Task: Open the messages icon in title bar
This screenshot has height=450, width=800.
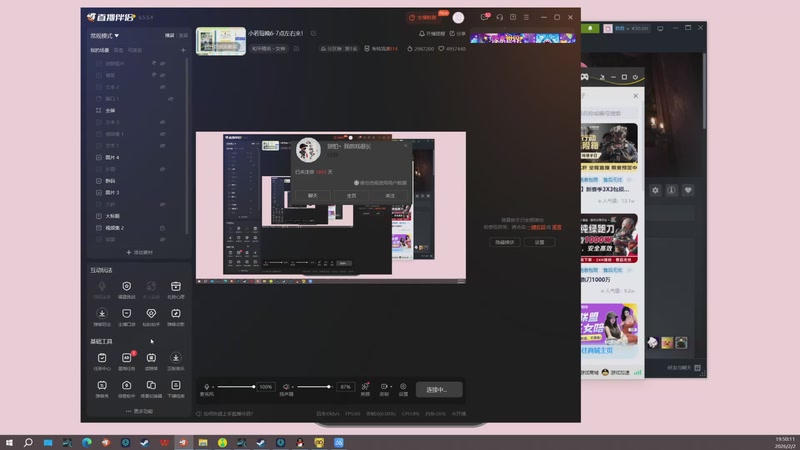Action: click(x=484, y=17)
